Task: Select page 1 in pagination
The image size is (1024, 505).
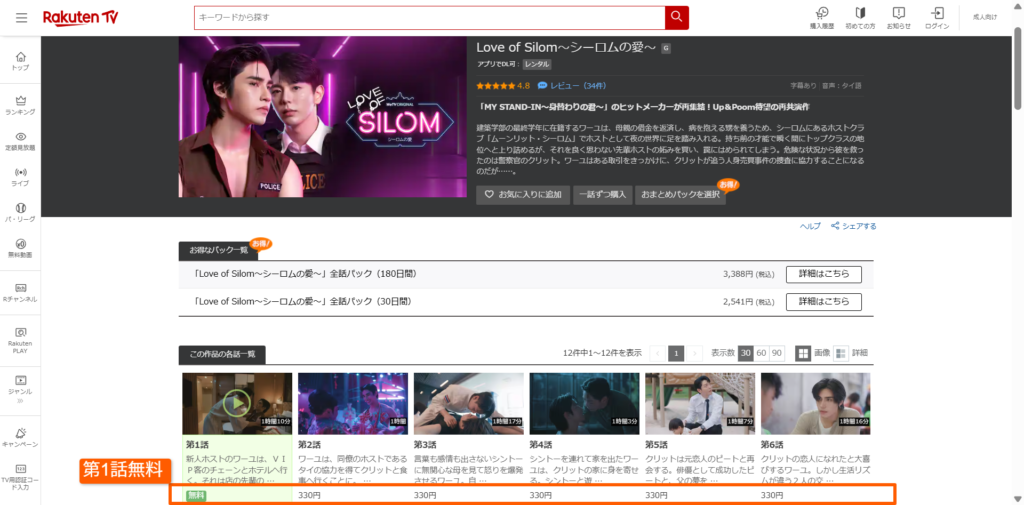Action: [677, 353]
